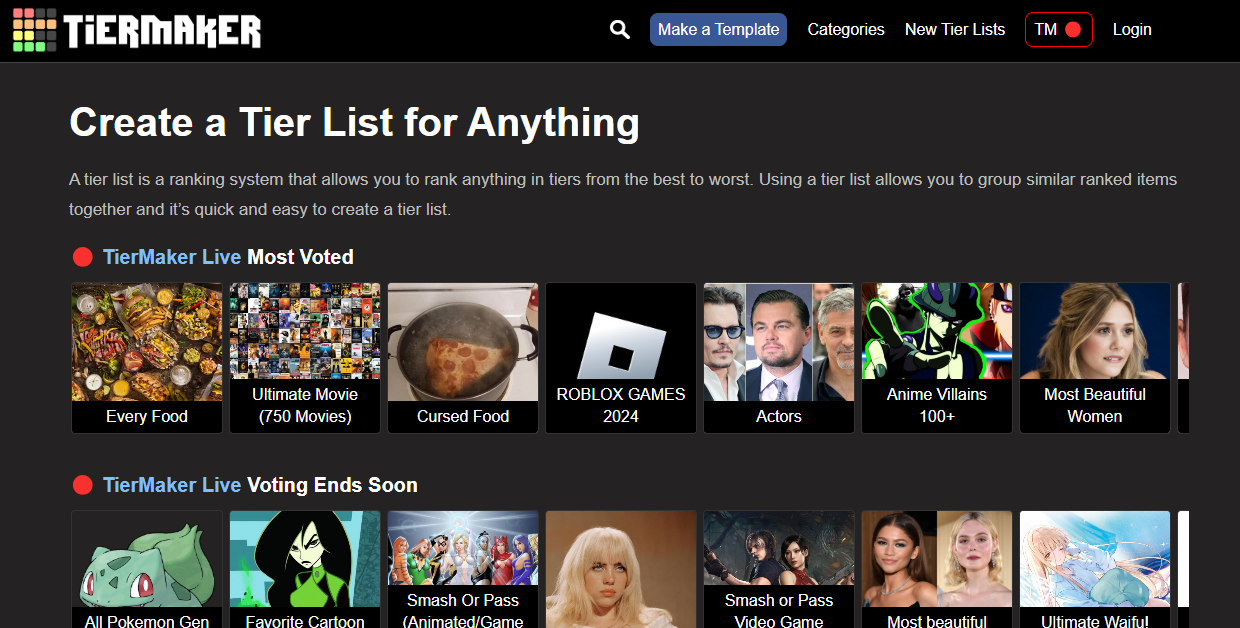Select the Ultimate Movie (750 Movies) template
Image resolution: width=1240 pixels, height=628 pixels.
coord(305,357)
